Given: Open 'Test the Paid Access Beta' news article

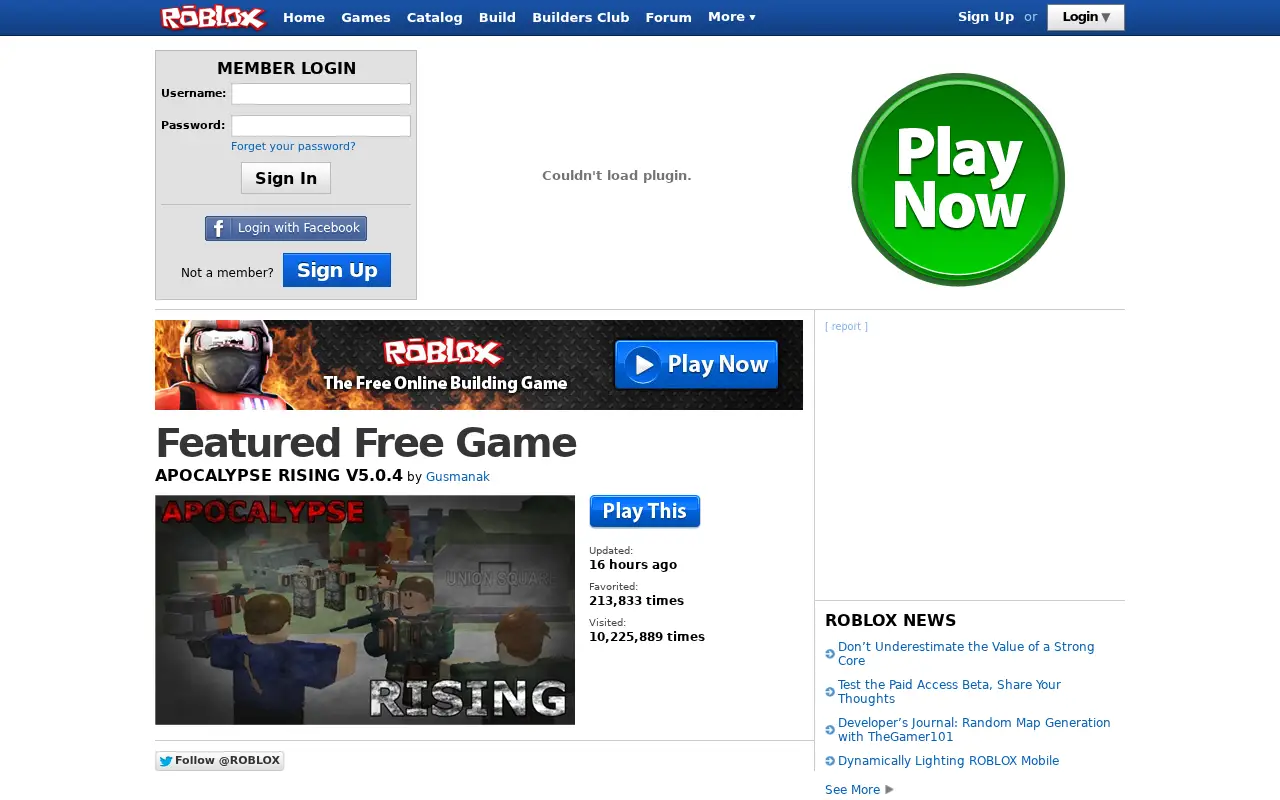Looking at the screenshot, I should pos(949,692).
